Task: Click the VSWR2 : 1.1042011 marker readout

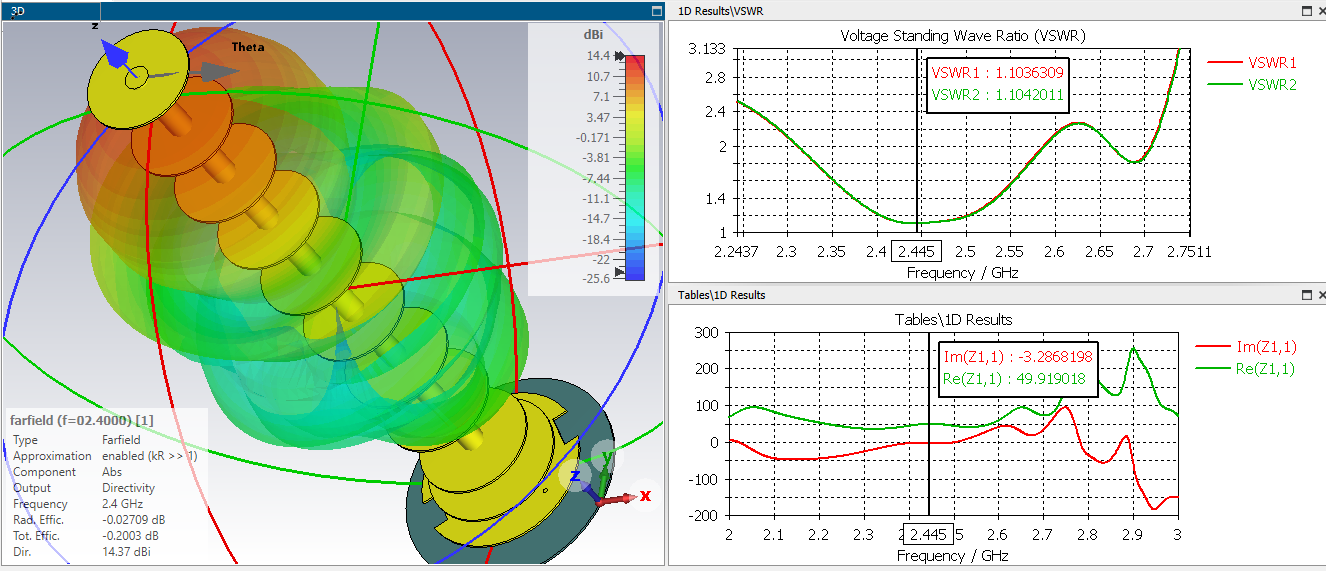Action: point(997,96)
